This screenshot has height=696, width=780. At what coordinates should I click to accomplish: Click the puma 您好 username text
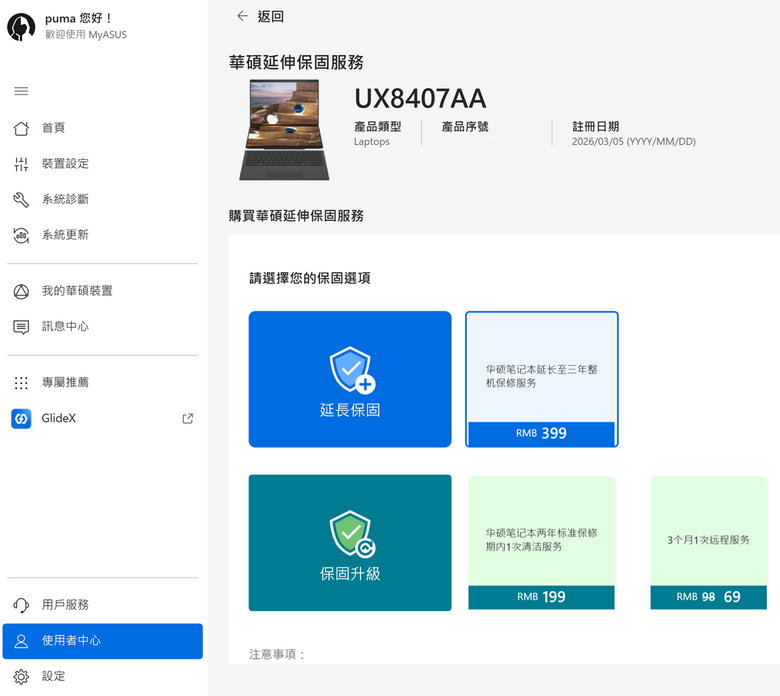click(79, 19)
